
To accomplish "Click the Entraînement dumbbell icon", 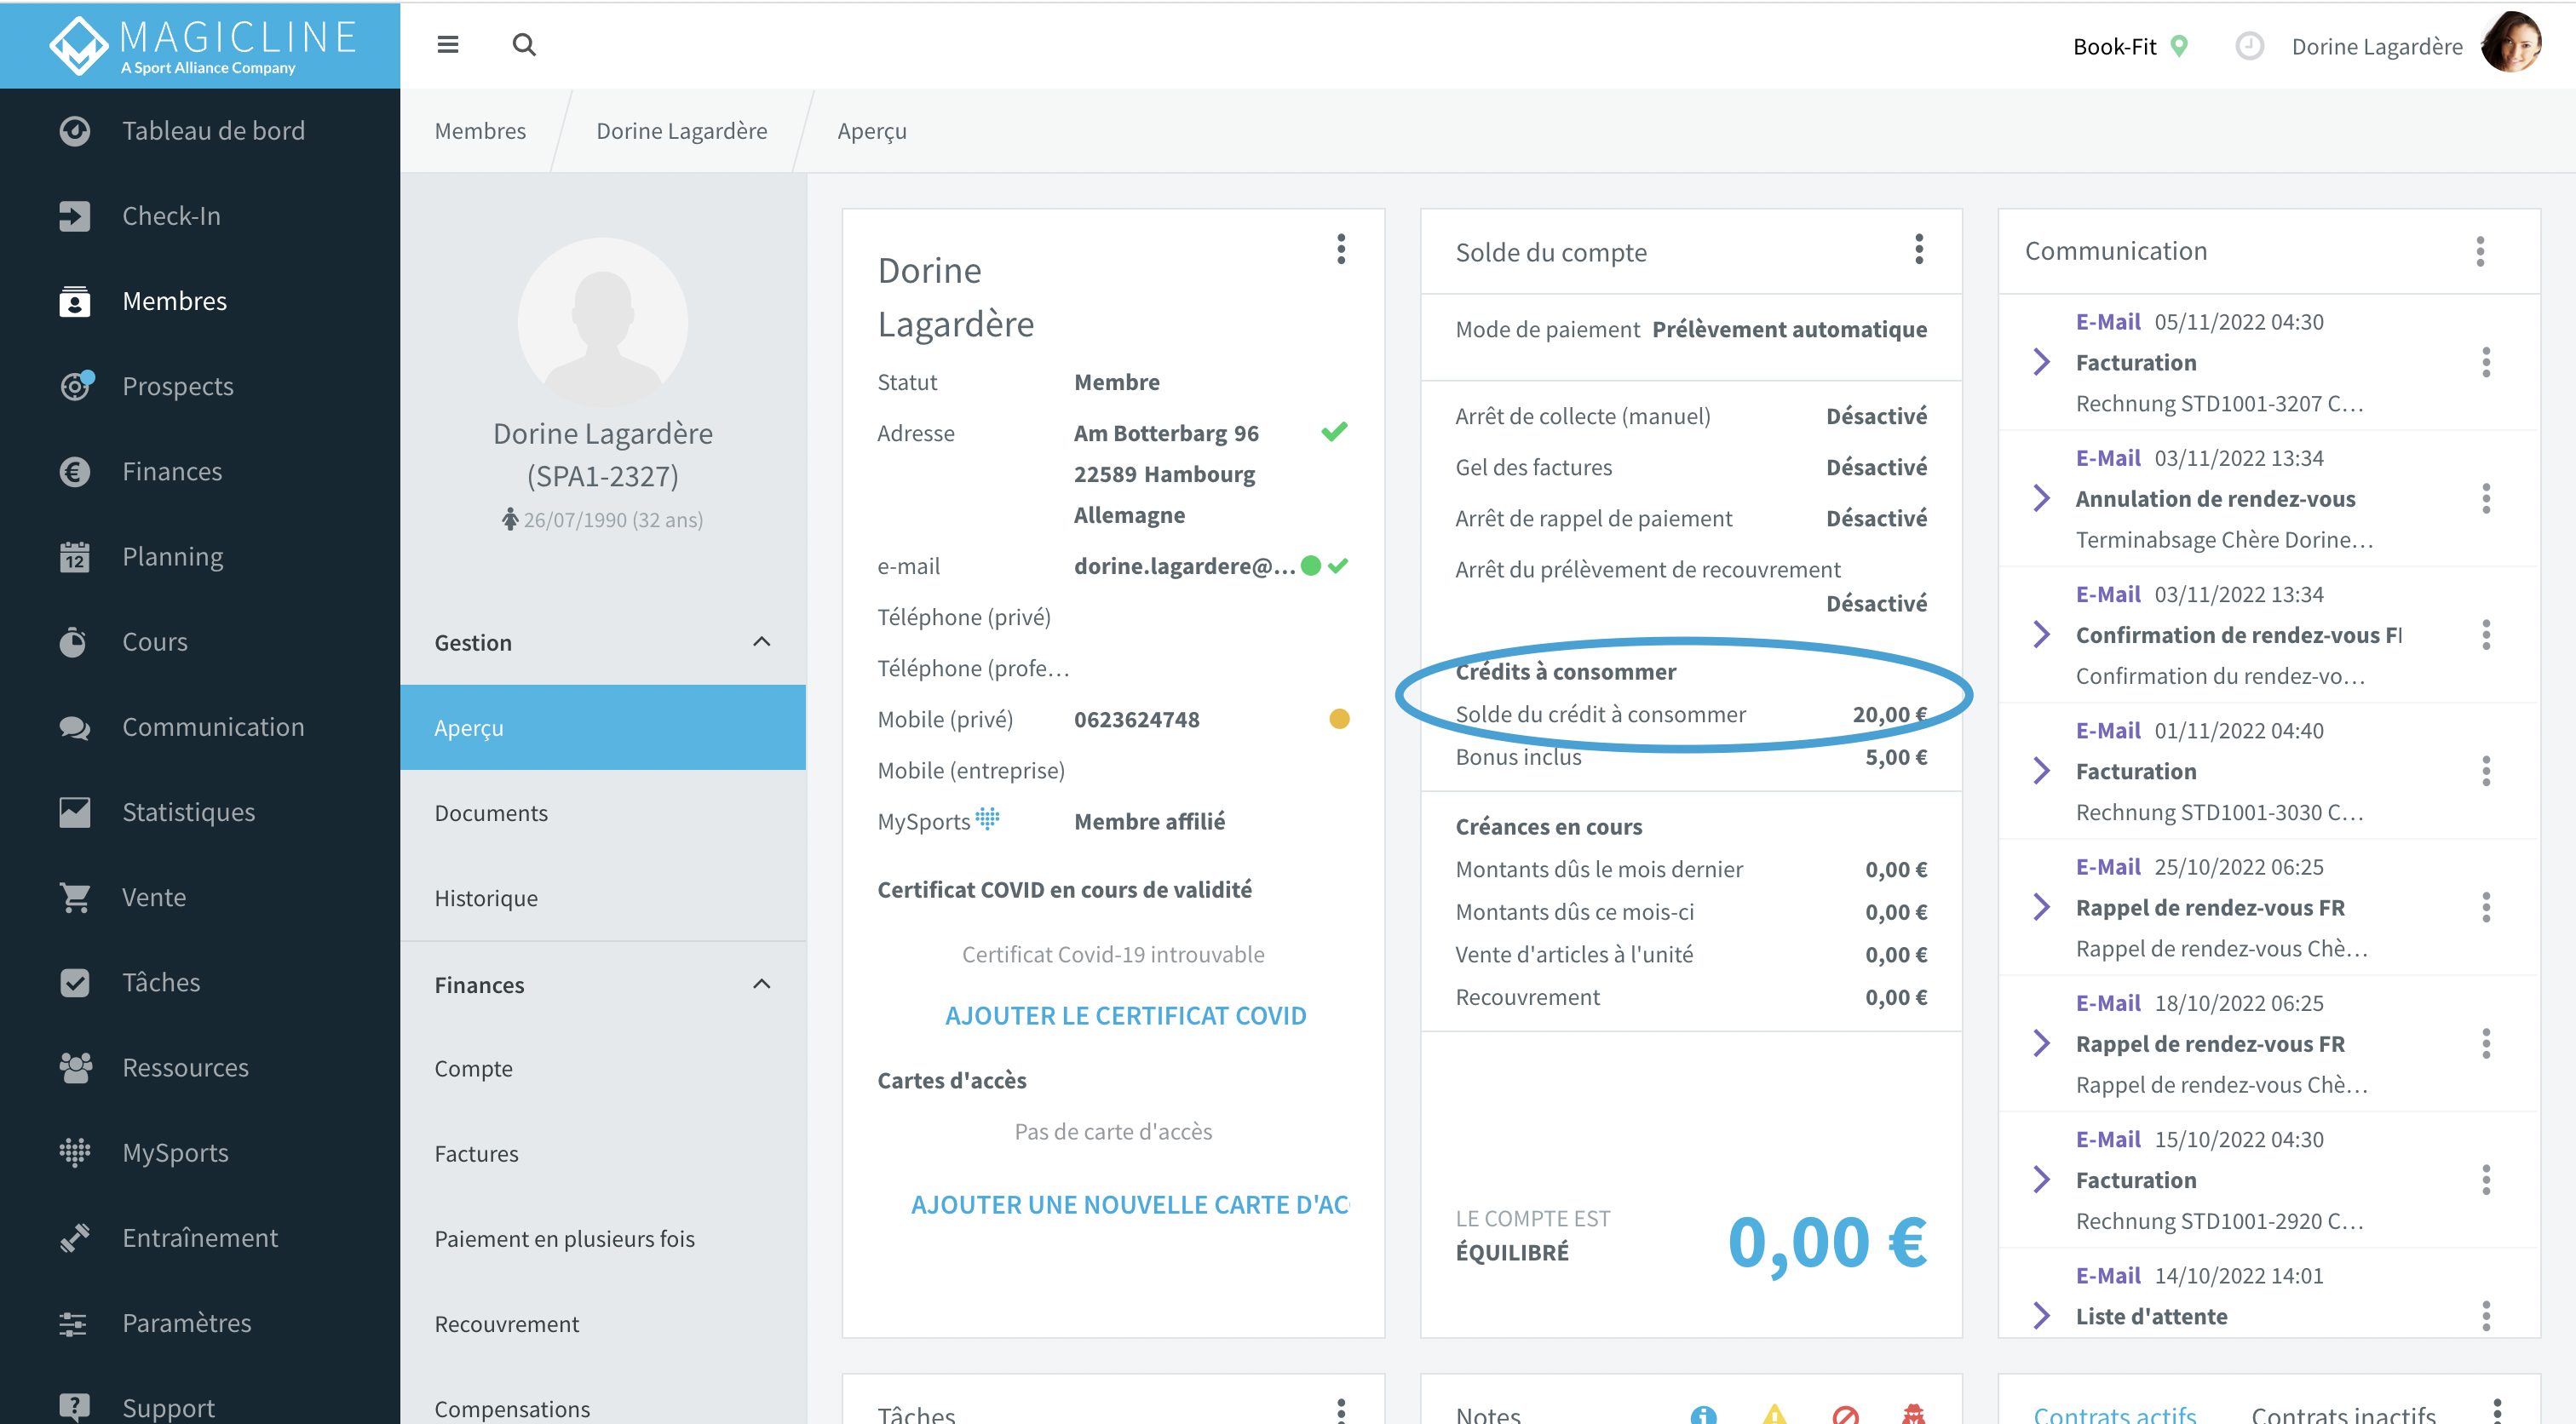I will tap(75, 1237).
